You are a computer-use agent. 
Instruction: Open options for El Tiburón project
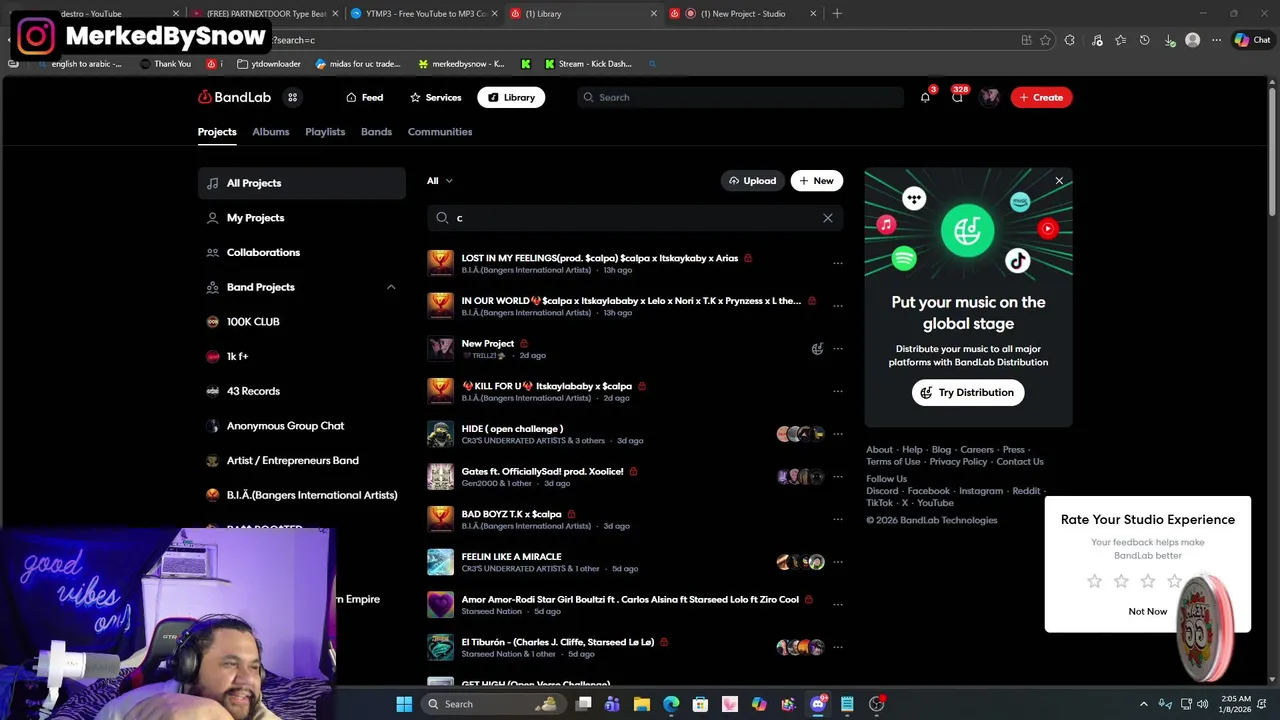(x=838, y=648)
